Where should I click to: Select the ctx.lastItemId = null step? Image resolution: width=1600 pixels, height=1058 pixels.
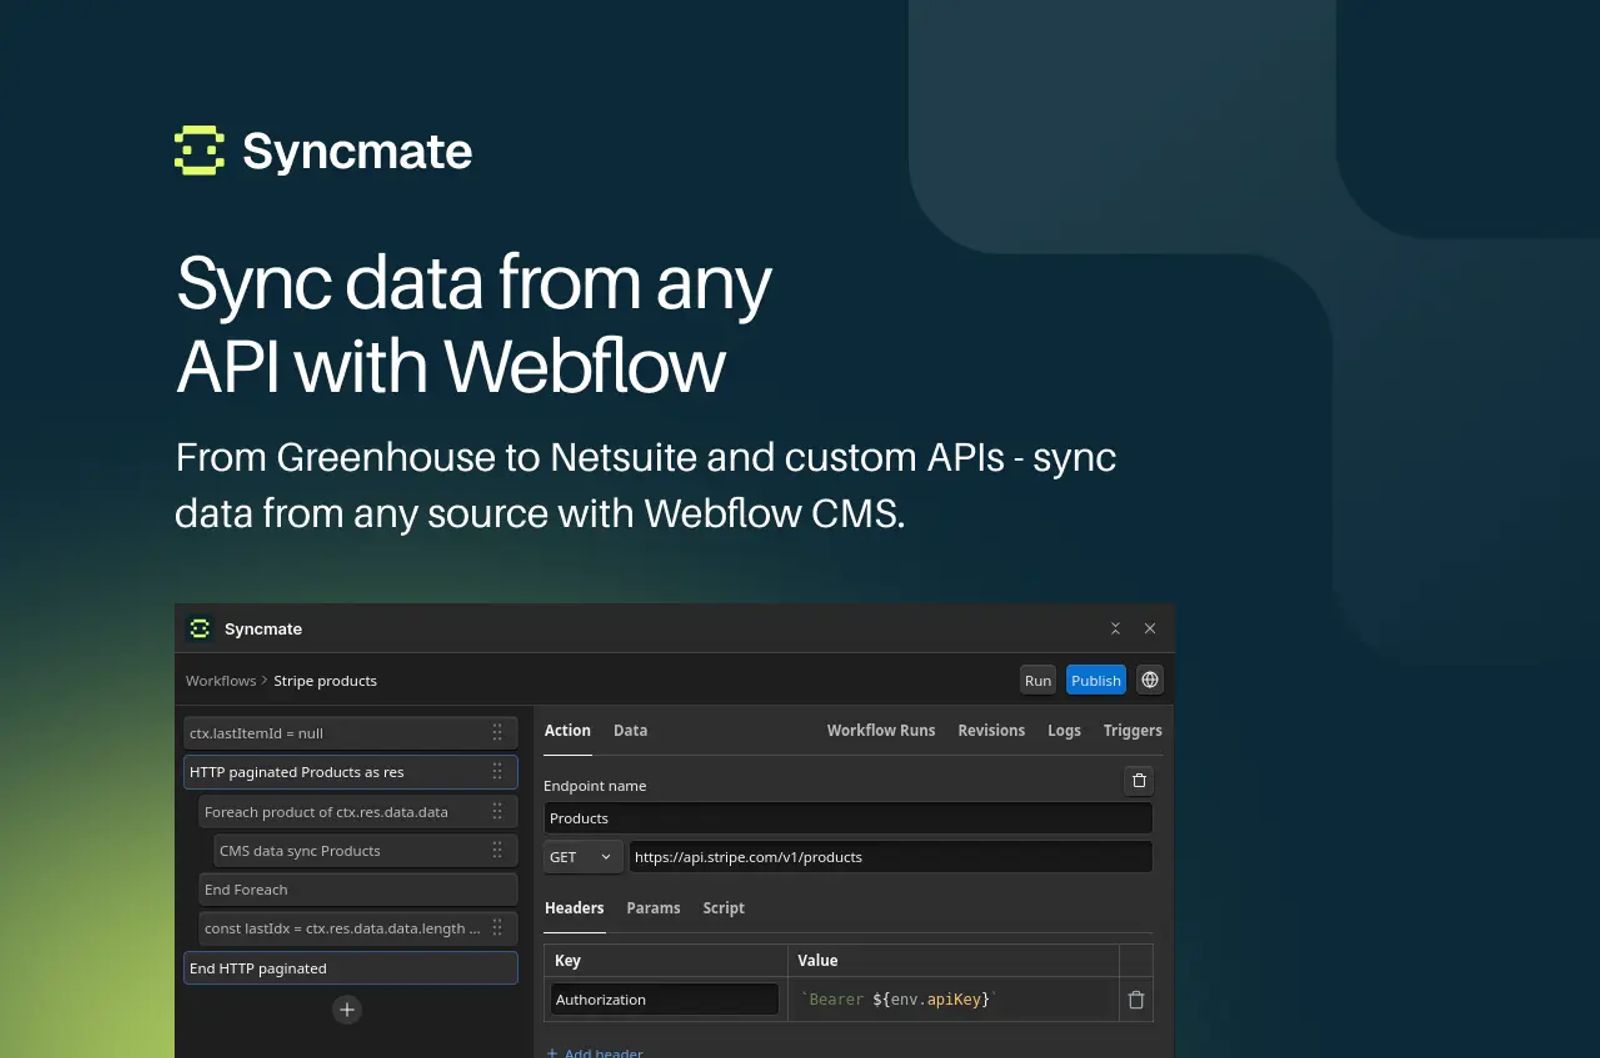[350, 733]
